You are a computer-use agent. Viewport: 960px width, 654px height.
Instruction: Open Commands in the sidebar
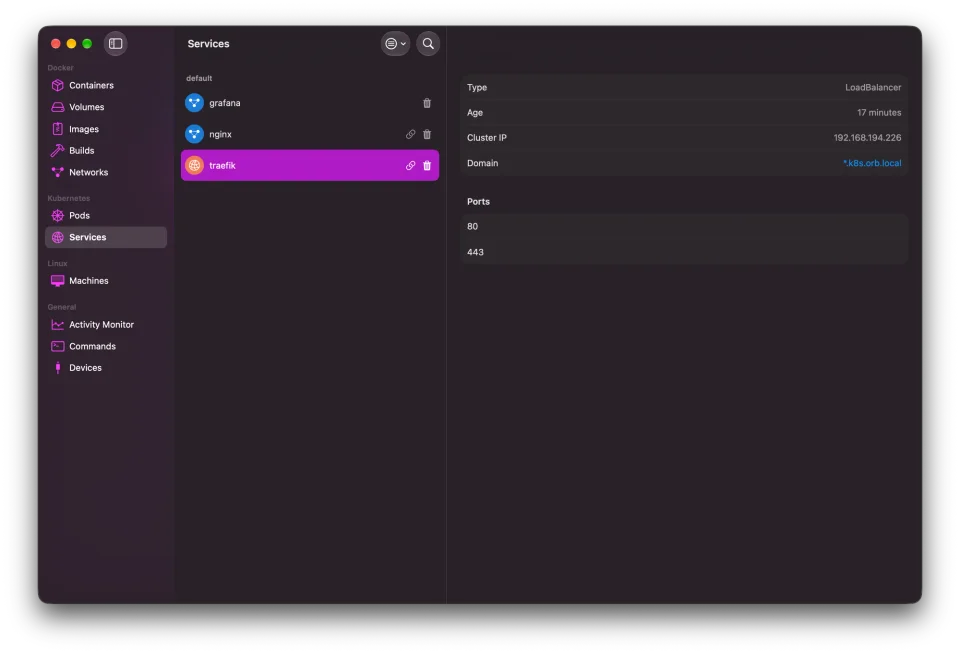click(x=106, y=347)
